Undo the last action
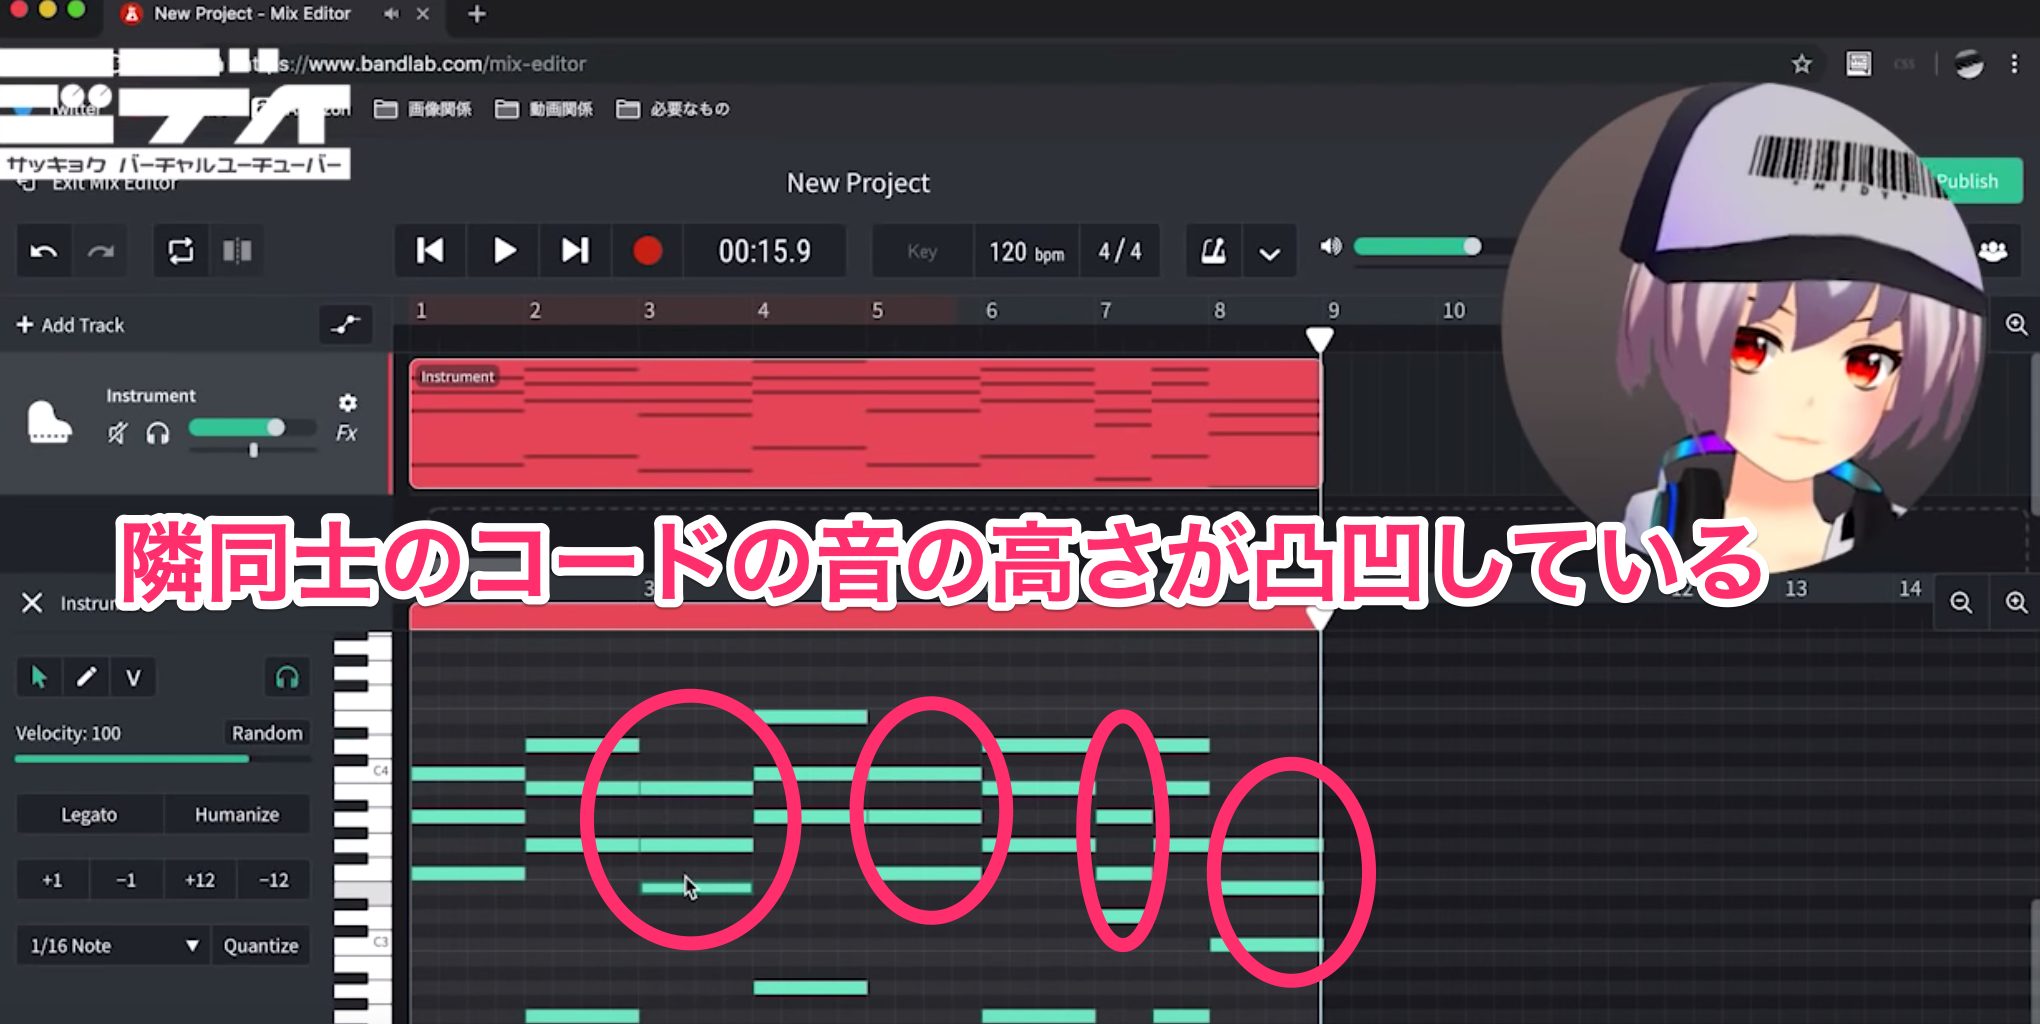The height and width of the screenshot is (1024, 2040). coord(44,251)
